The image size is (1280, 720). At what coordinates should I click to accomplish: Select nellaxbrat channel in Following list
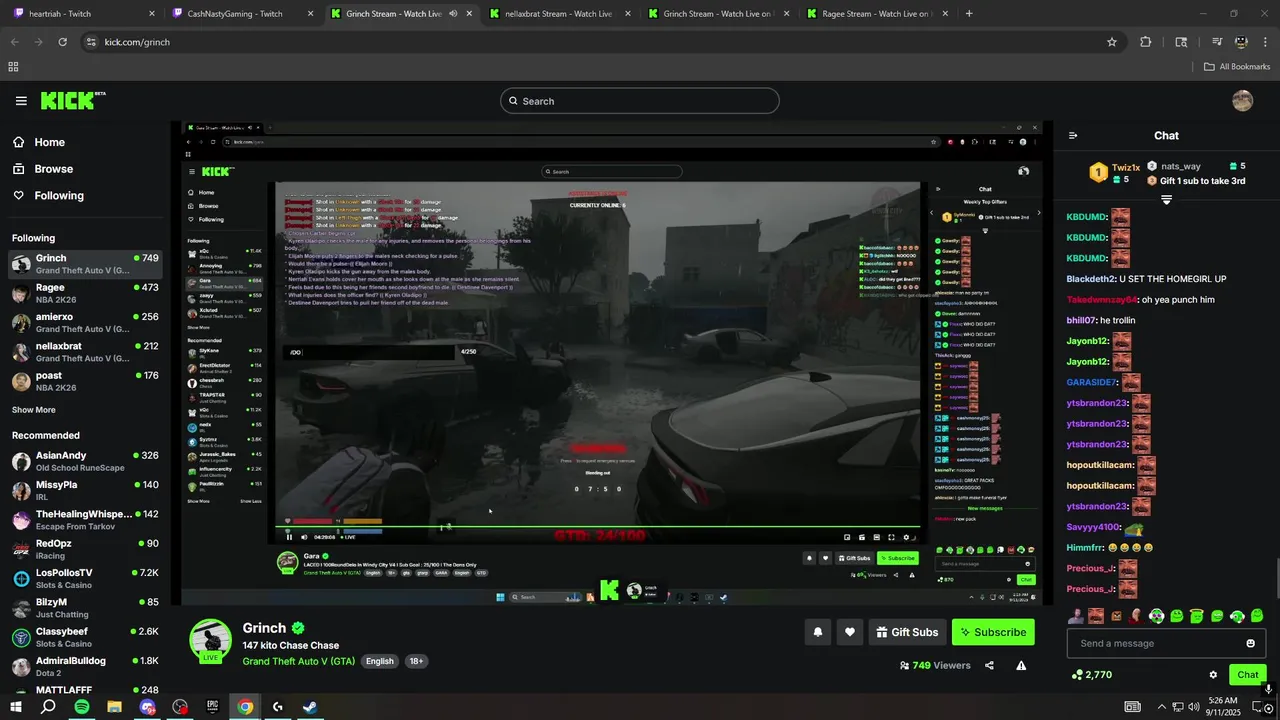pos(84,352)
